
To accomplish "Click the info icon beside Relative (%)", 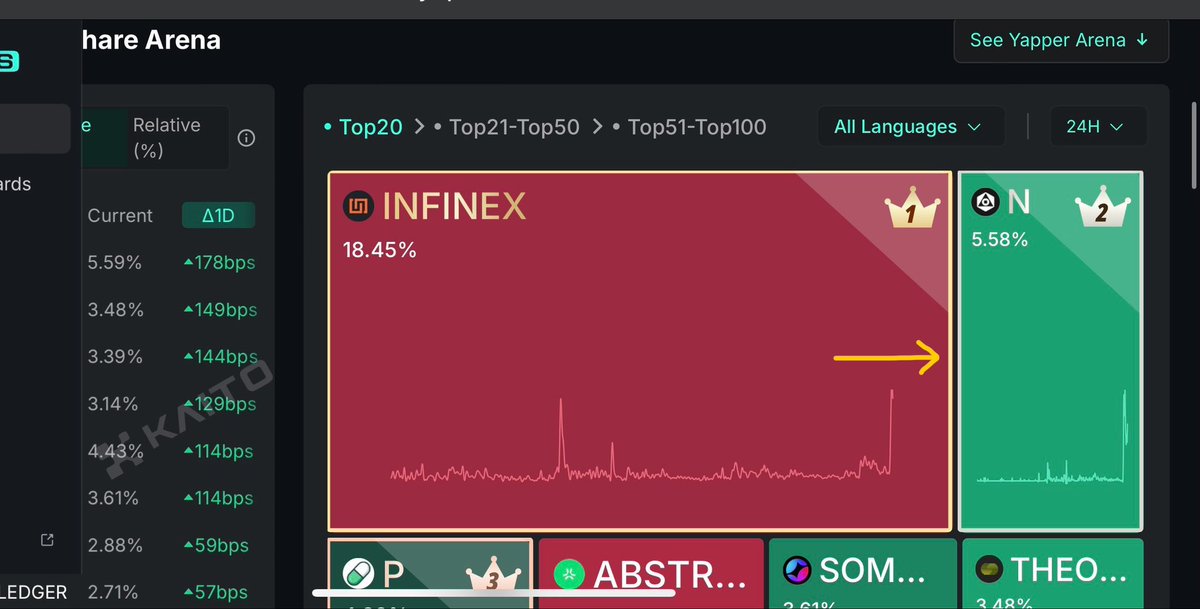I will click(246, 138).
